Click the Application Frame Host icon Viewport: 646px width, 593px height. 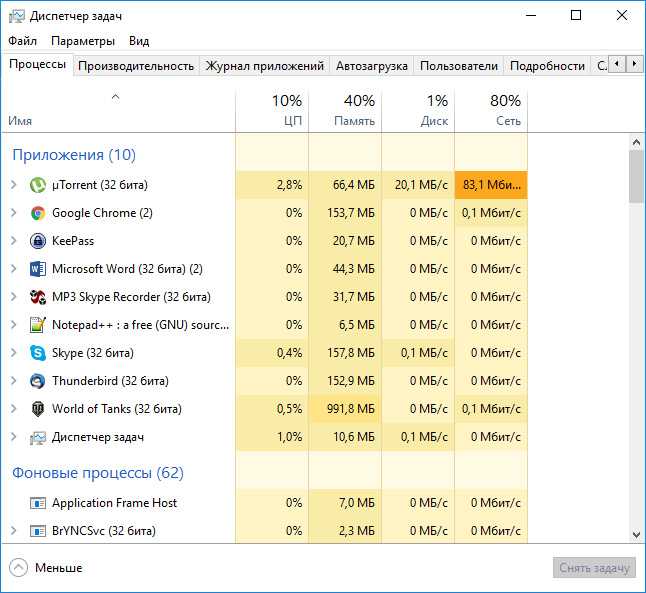click(x=38, y=503)
